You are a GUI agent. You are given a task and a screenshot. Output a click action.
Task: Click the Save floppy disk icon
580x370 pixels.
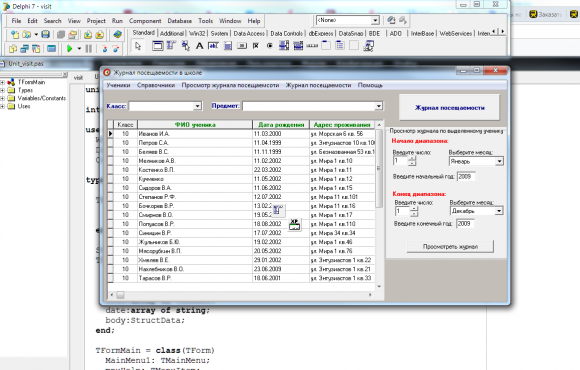point(45,35)
